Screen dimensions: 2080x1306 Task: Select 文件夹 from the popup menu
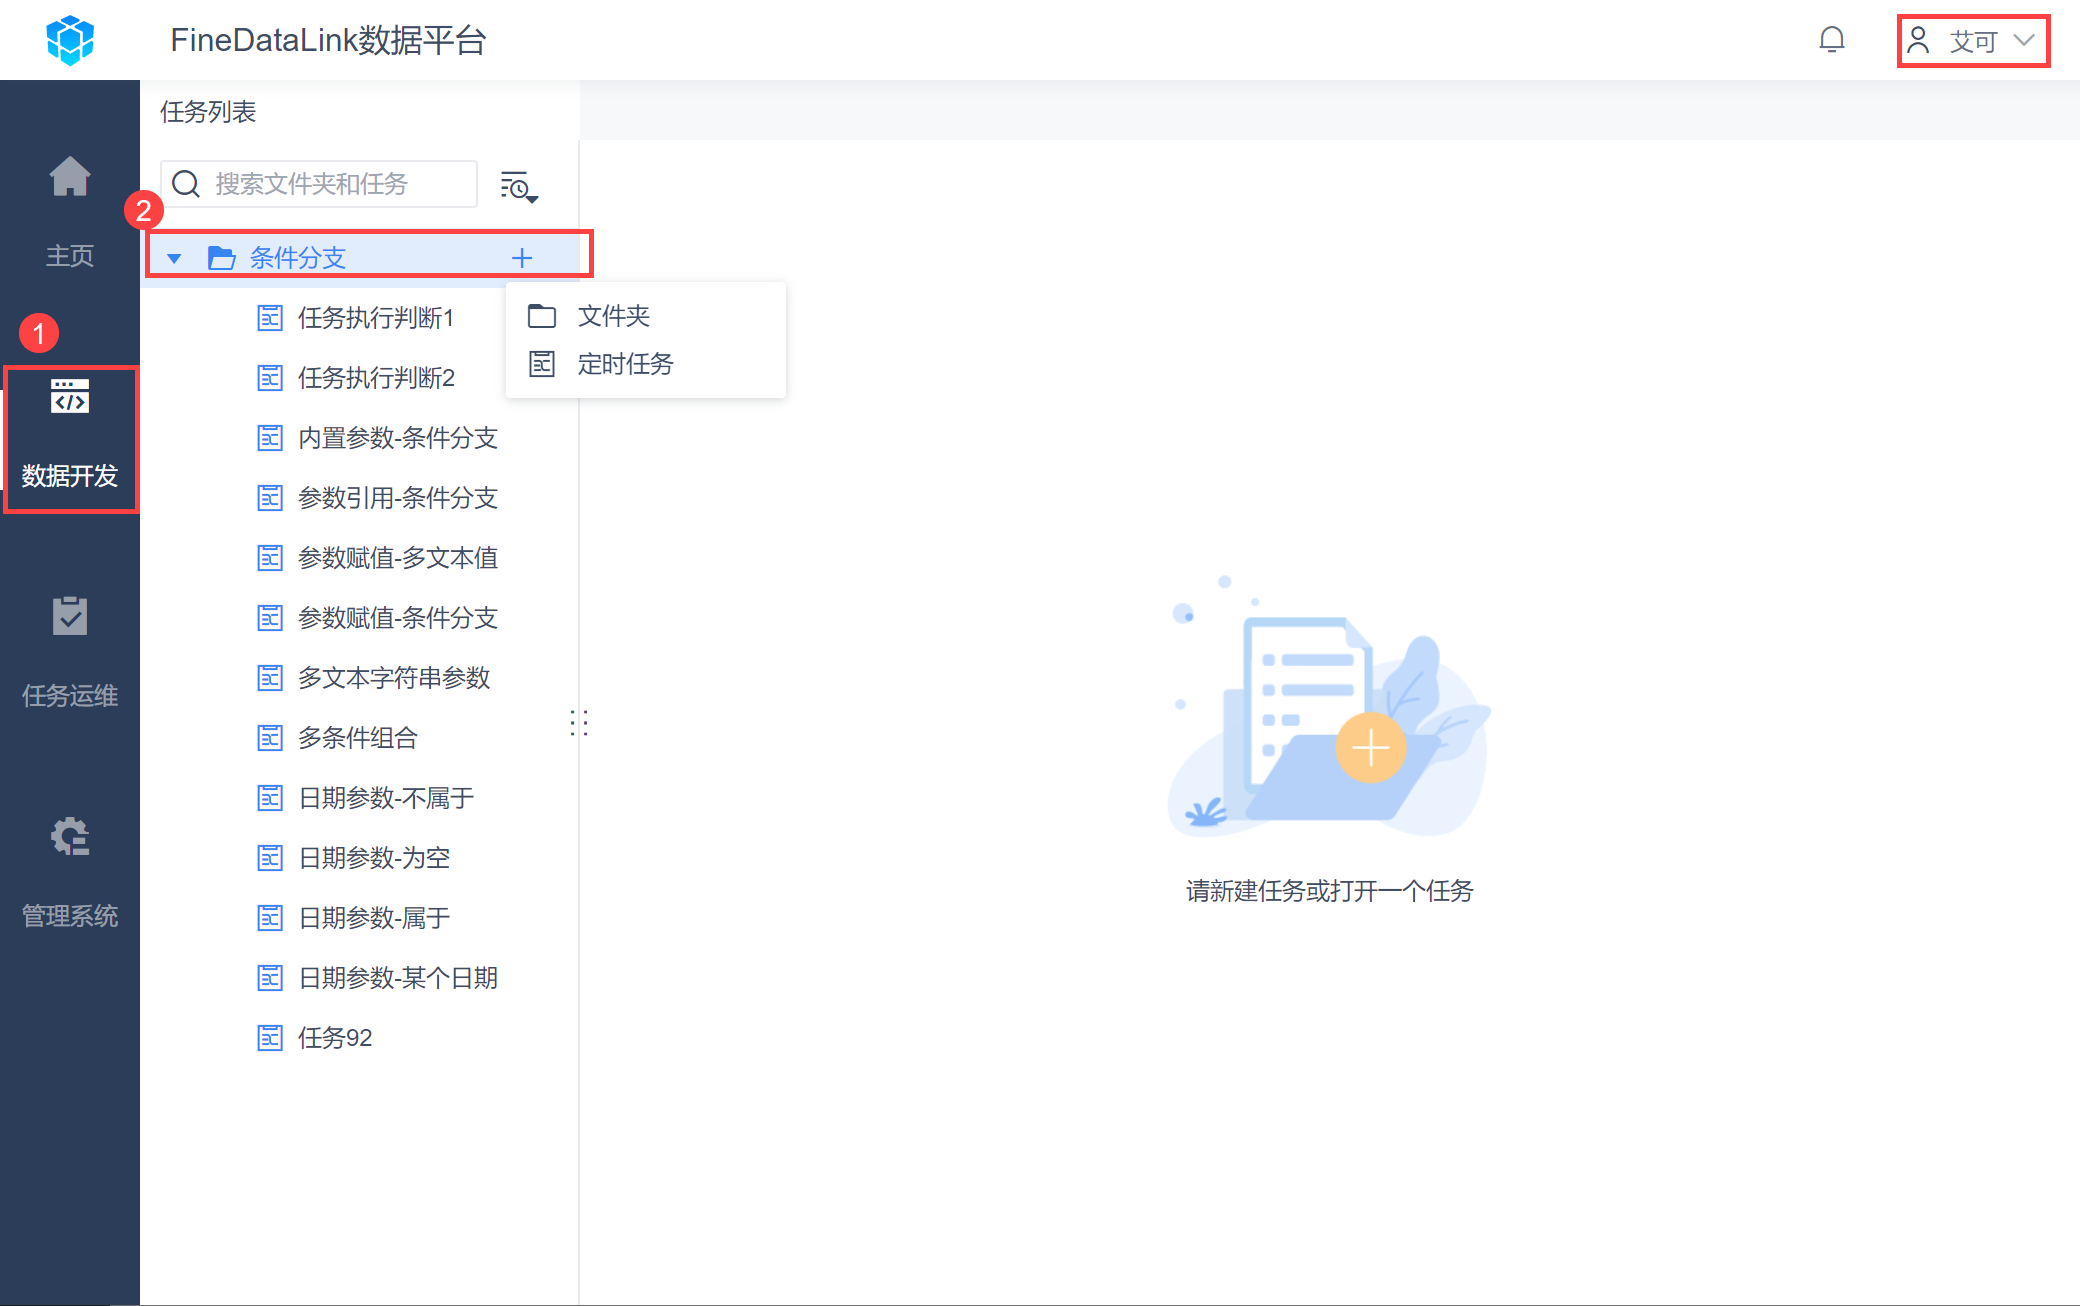[613, 316]
